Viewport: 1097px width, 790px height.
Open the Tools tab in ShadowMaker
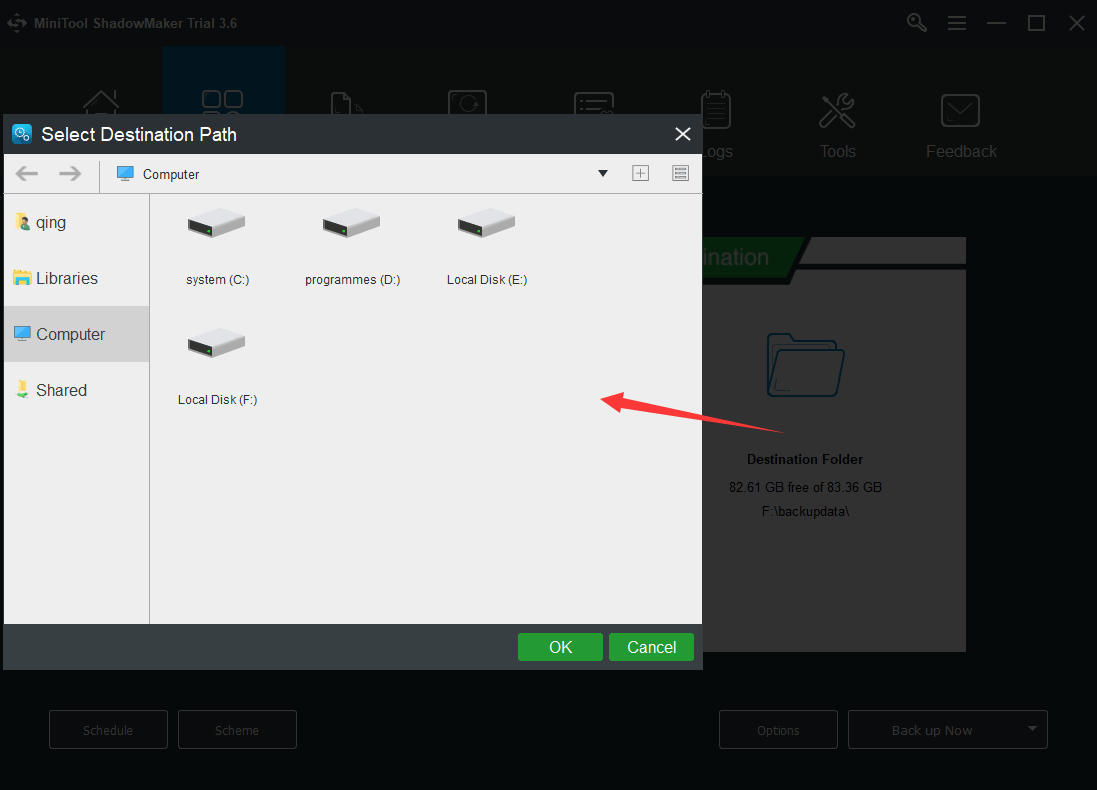837,126
